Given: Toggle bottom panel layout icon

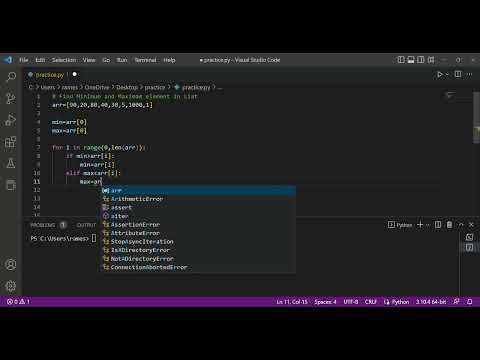Looking at the screenshot, I should (x=411, y=60).
